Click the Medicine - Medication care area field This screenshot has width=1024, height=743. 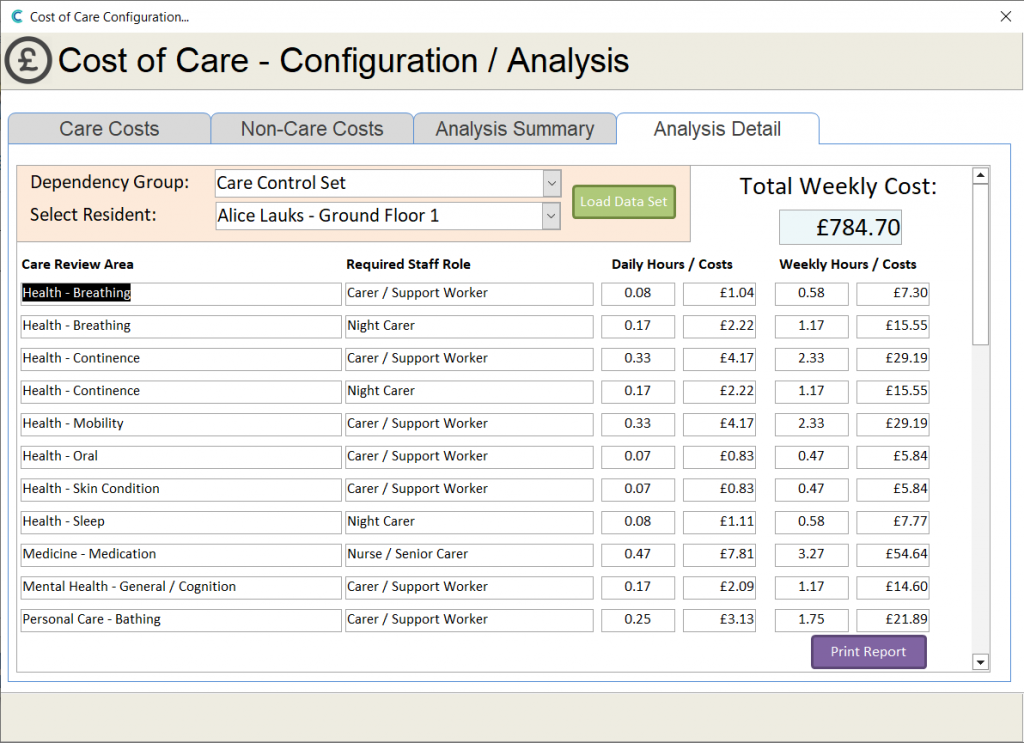(x=180, y=555)
